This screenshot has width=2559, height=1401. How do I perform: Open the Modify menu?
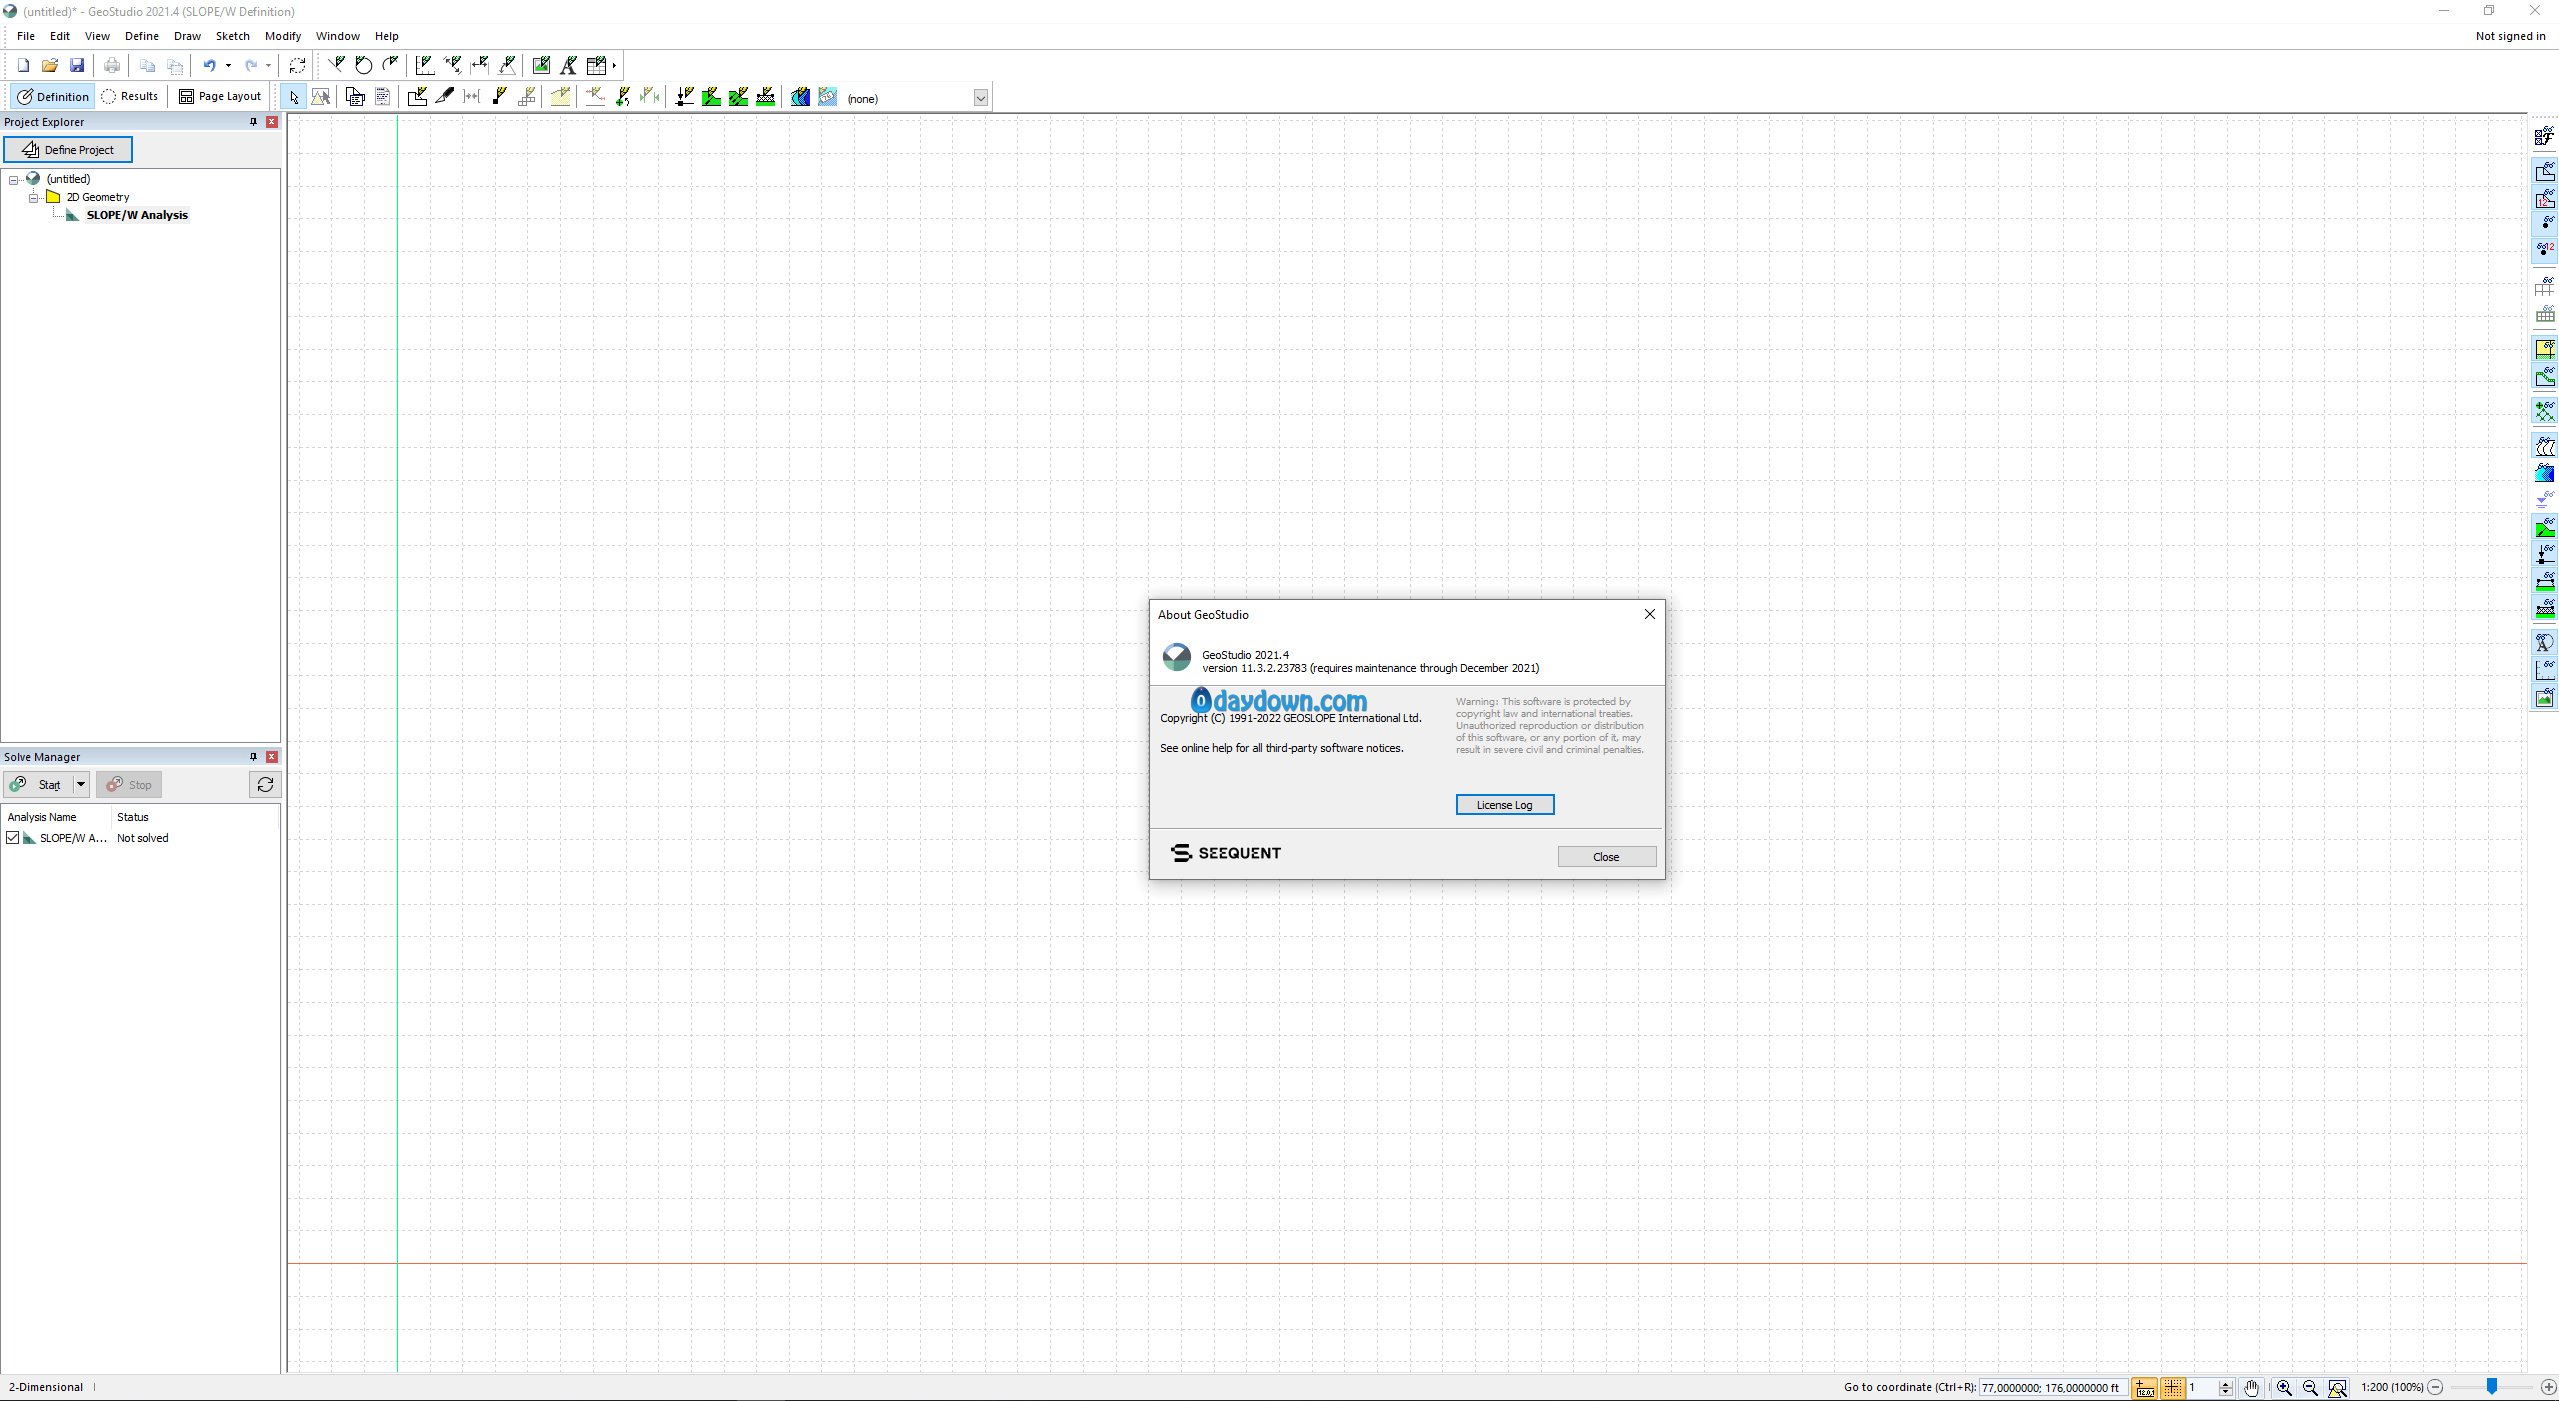(x=283, y=36)
